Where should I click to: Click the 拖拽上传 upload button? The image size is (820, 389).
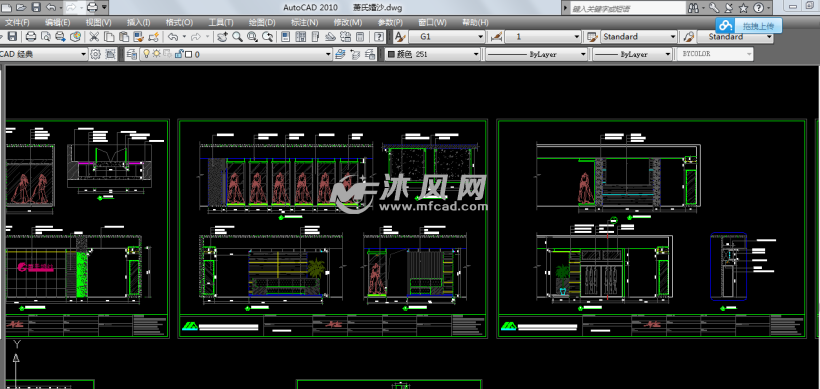(x=749, y=25)
